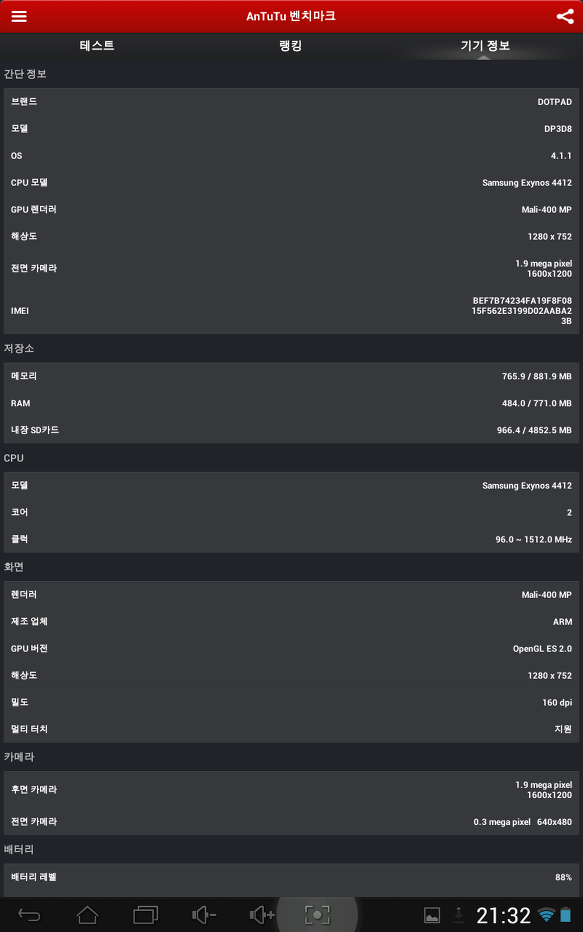Screen dimensions: 583x932
Task: Tap the screenshot capture icon
Action: click(317, 915)
